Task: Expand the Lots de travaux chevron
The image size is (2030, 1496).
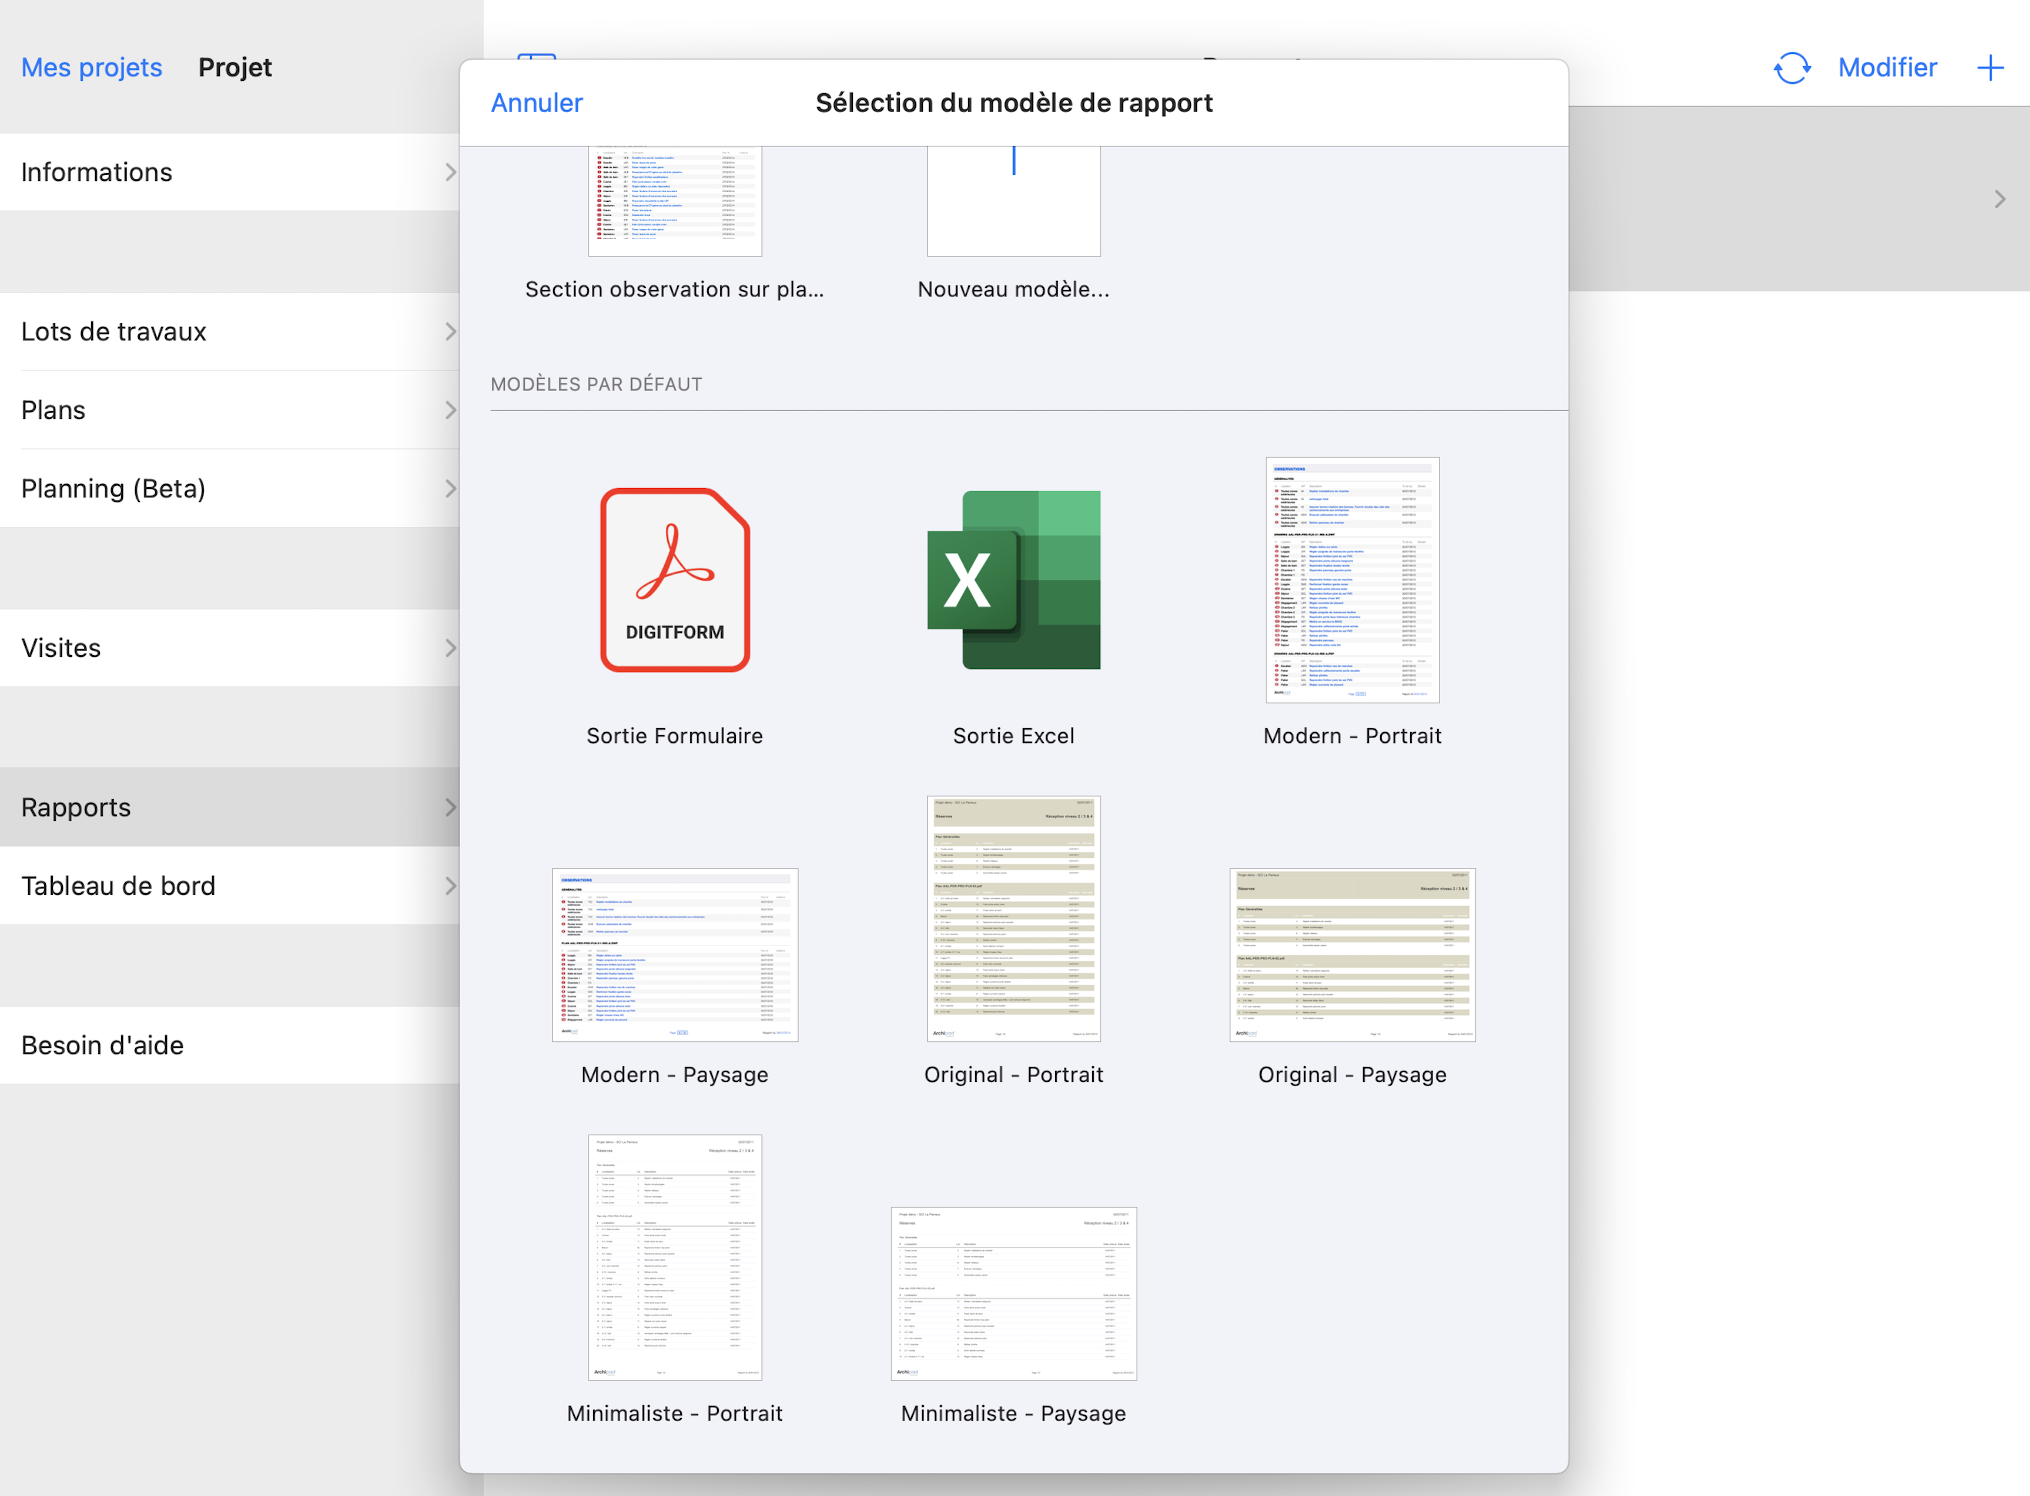Action: pos(450,332)
